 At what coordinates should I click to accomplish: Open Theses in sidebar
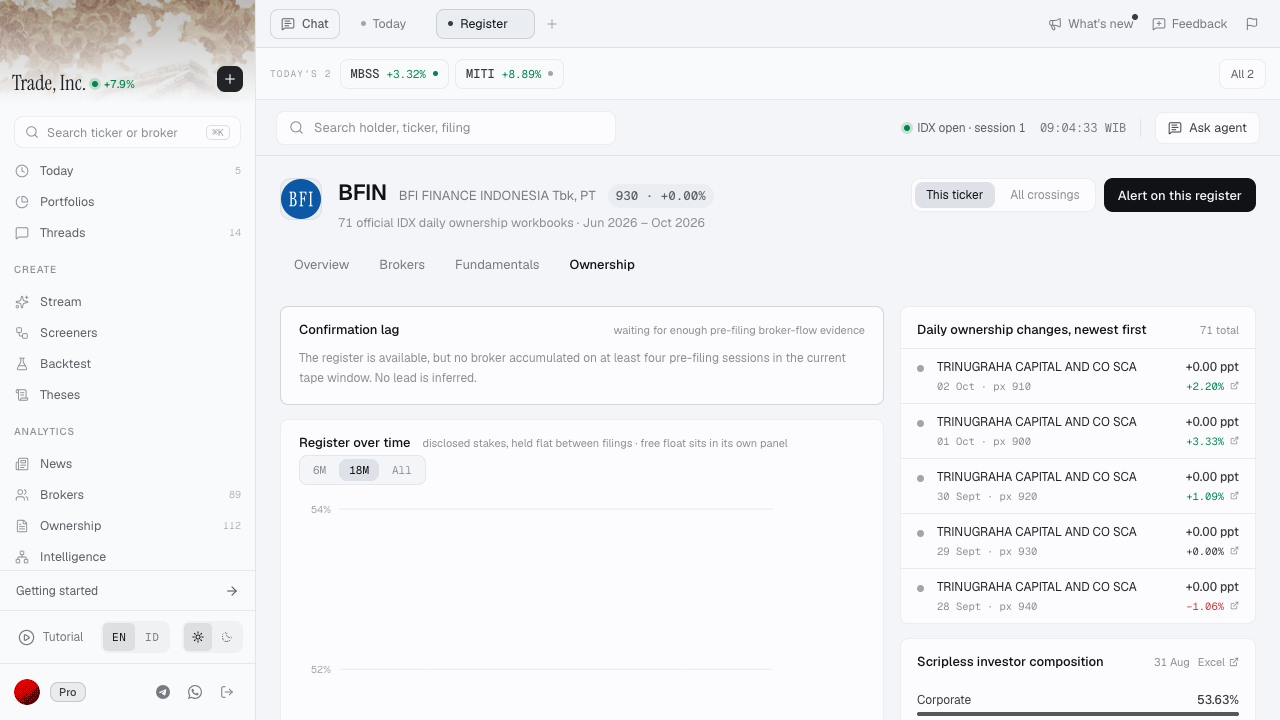(127, 395)
